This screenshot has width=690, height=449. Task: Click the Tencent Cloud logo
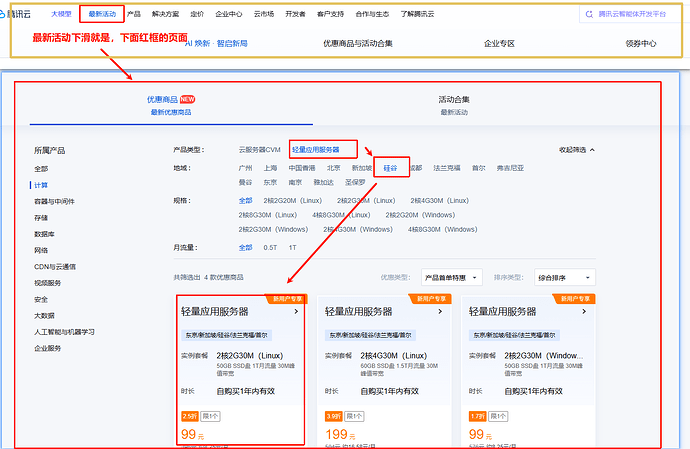tap(15, 14)
